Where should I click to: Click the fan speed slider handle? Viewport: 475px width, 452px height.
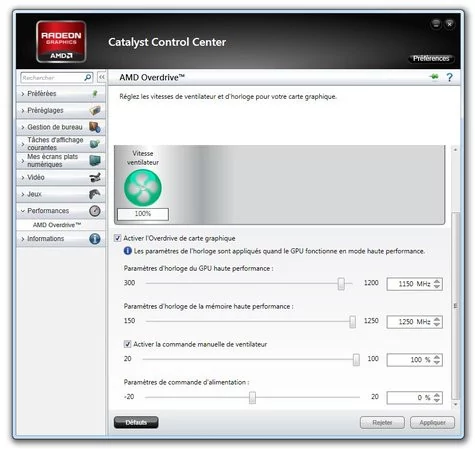pos(356,360)
